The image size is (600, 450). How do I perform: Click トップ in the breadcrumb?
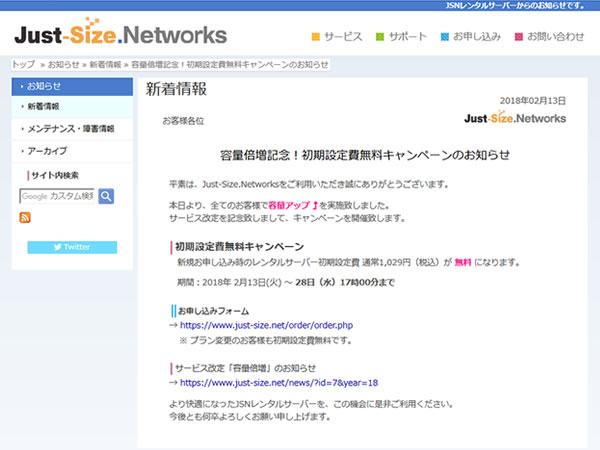tap(24, 64)
